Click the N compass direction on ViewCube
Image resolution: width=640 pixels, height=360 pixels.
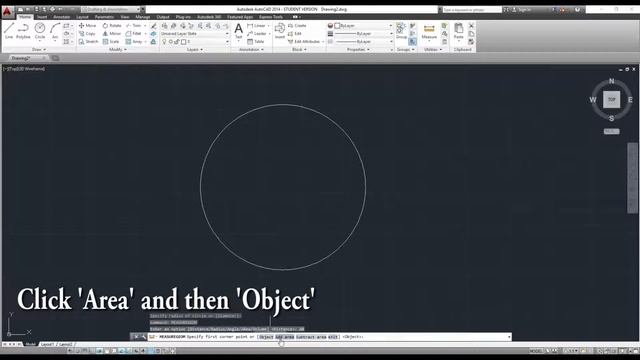tap(611, 81)
